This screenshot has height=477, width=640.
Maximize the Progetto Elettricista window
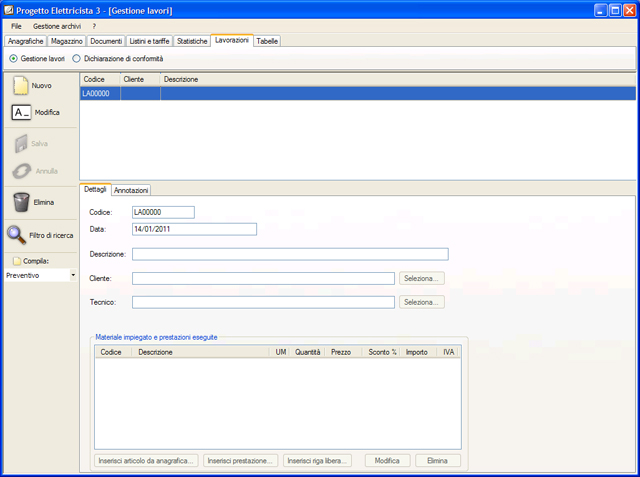pyautogui.click(x=615, y=10)
